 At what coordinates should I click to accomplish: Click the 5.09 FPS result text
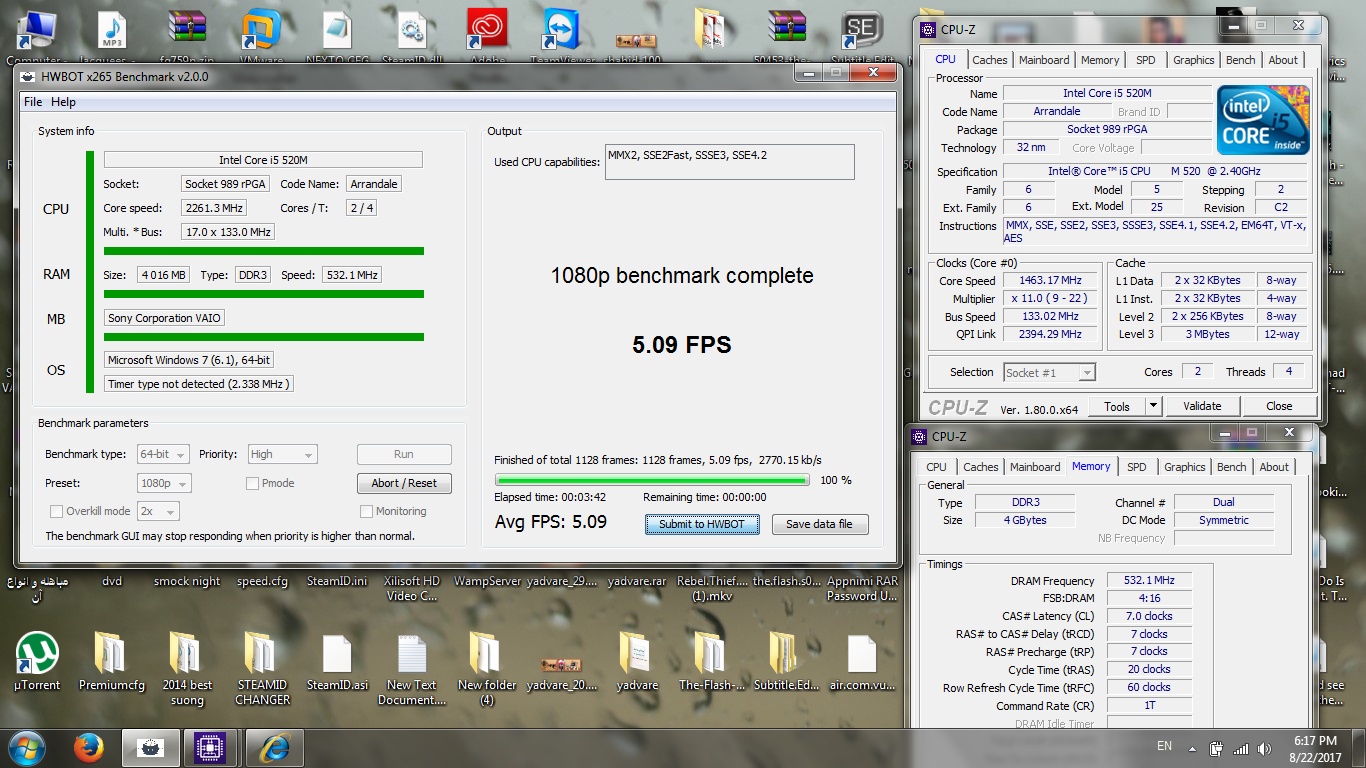pos(682,345)
